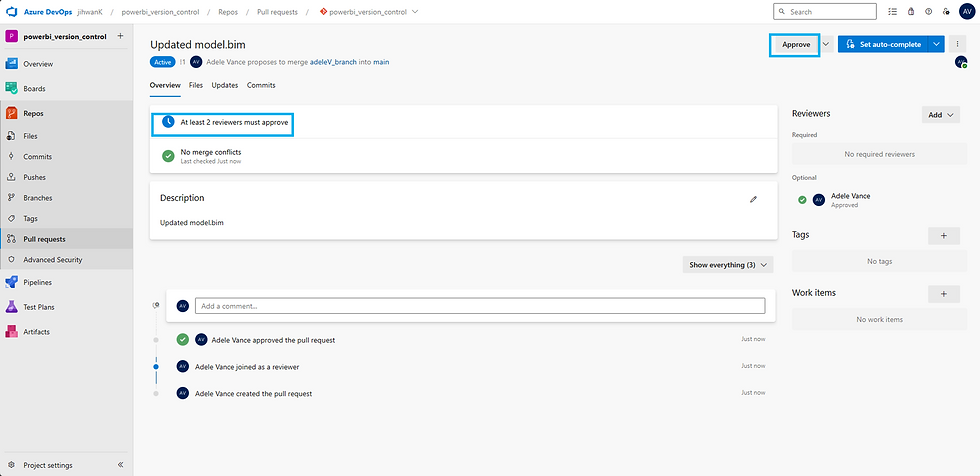Open the repository picker chevron in breadcrumb
This screenshot has width=980, height=476.
[416, 12]
